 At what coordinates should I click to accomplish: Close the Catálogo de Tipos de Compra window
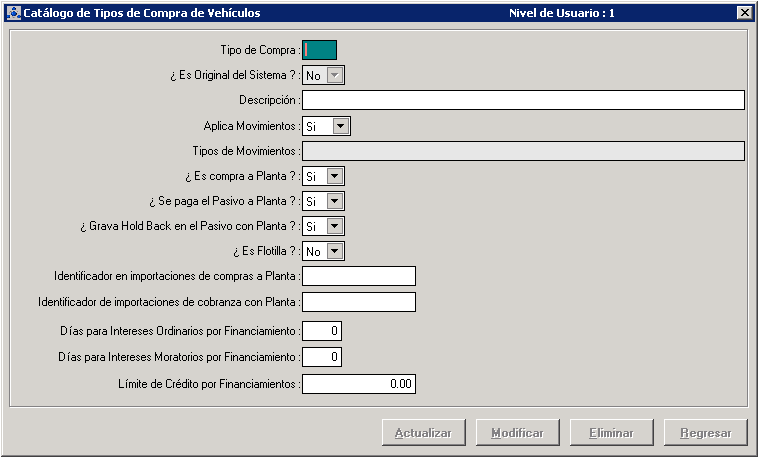743,13
